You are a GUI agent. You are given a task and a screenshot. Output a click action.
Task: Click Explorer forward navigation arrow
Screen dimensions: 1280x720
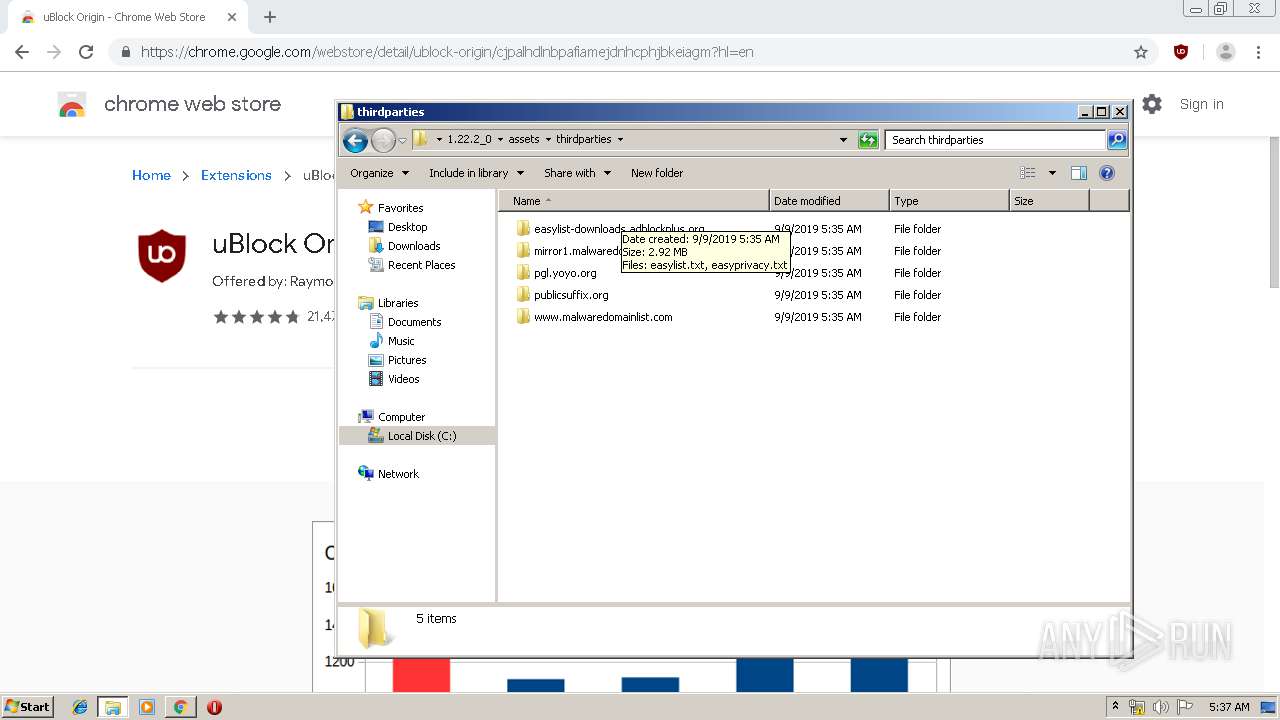tap(383, 140)
